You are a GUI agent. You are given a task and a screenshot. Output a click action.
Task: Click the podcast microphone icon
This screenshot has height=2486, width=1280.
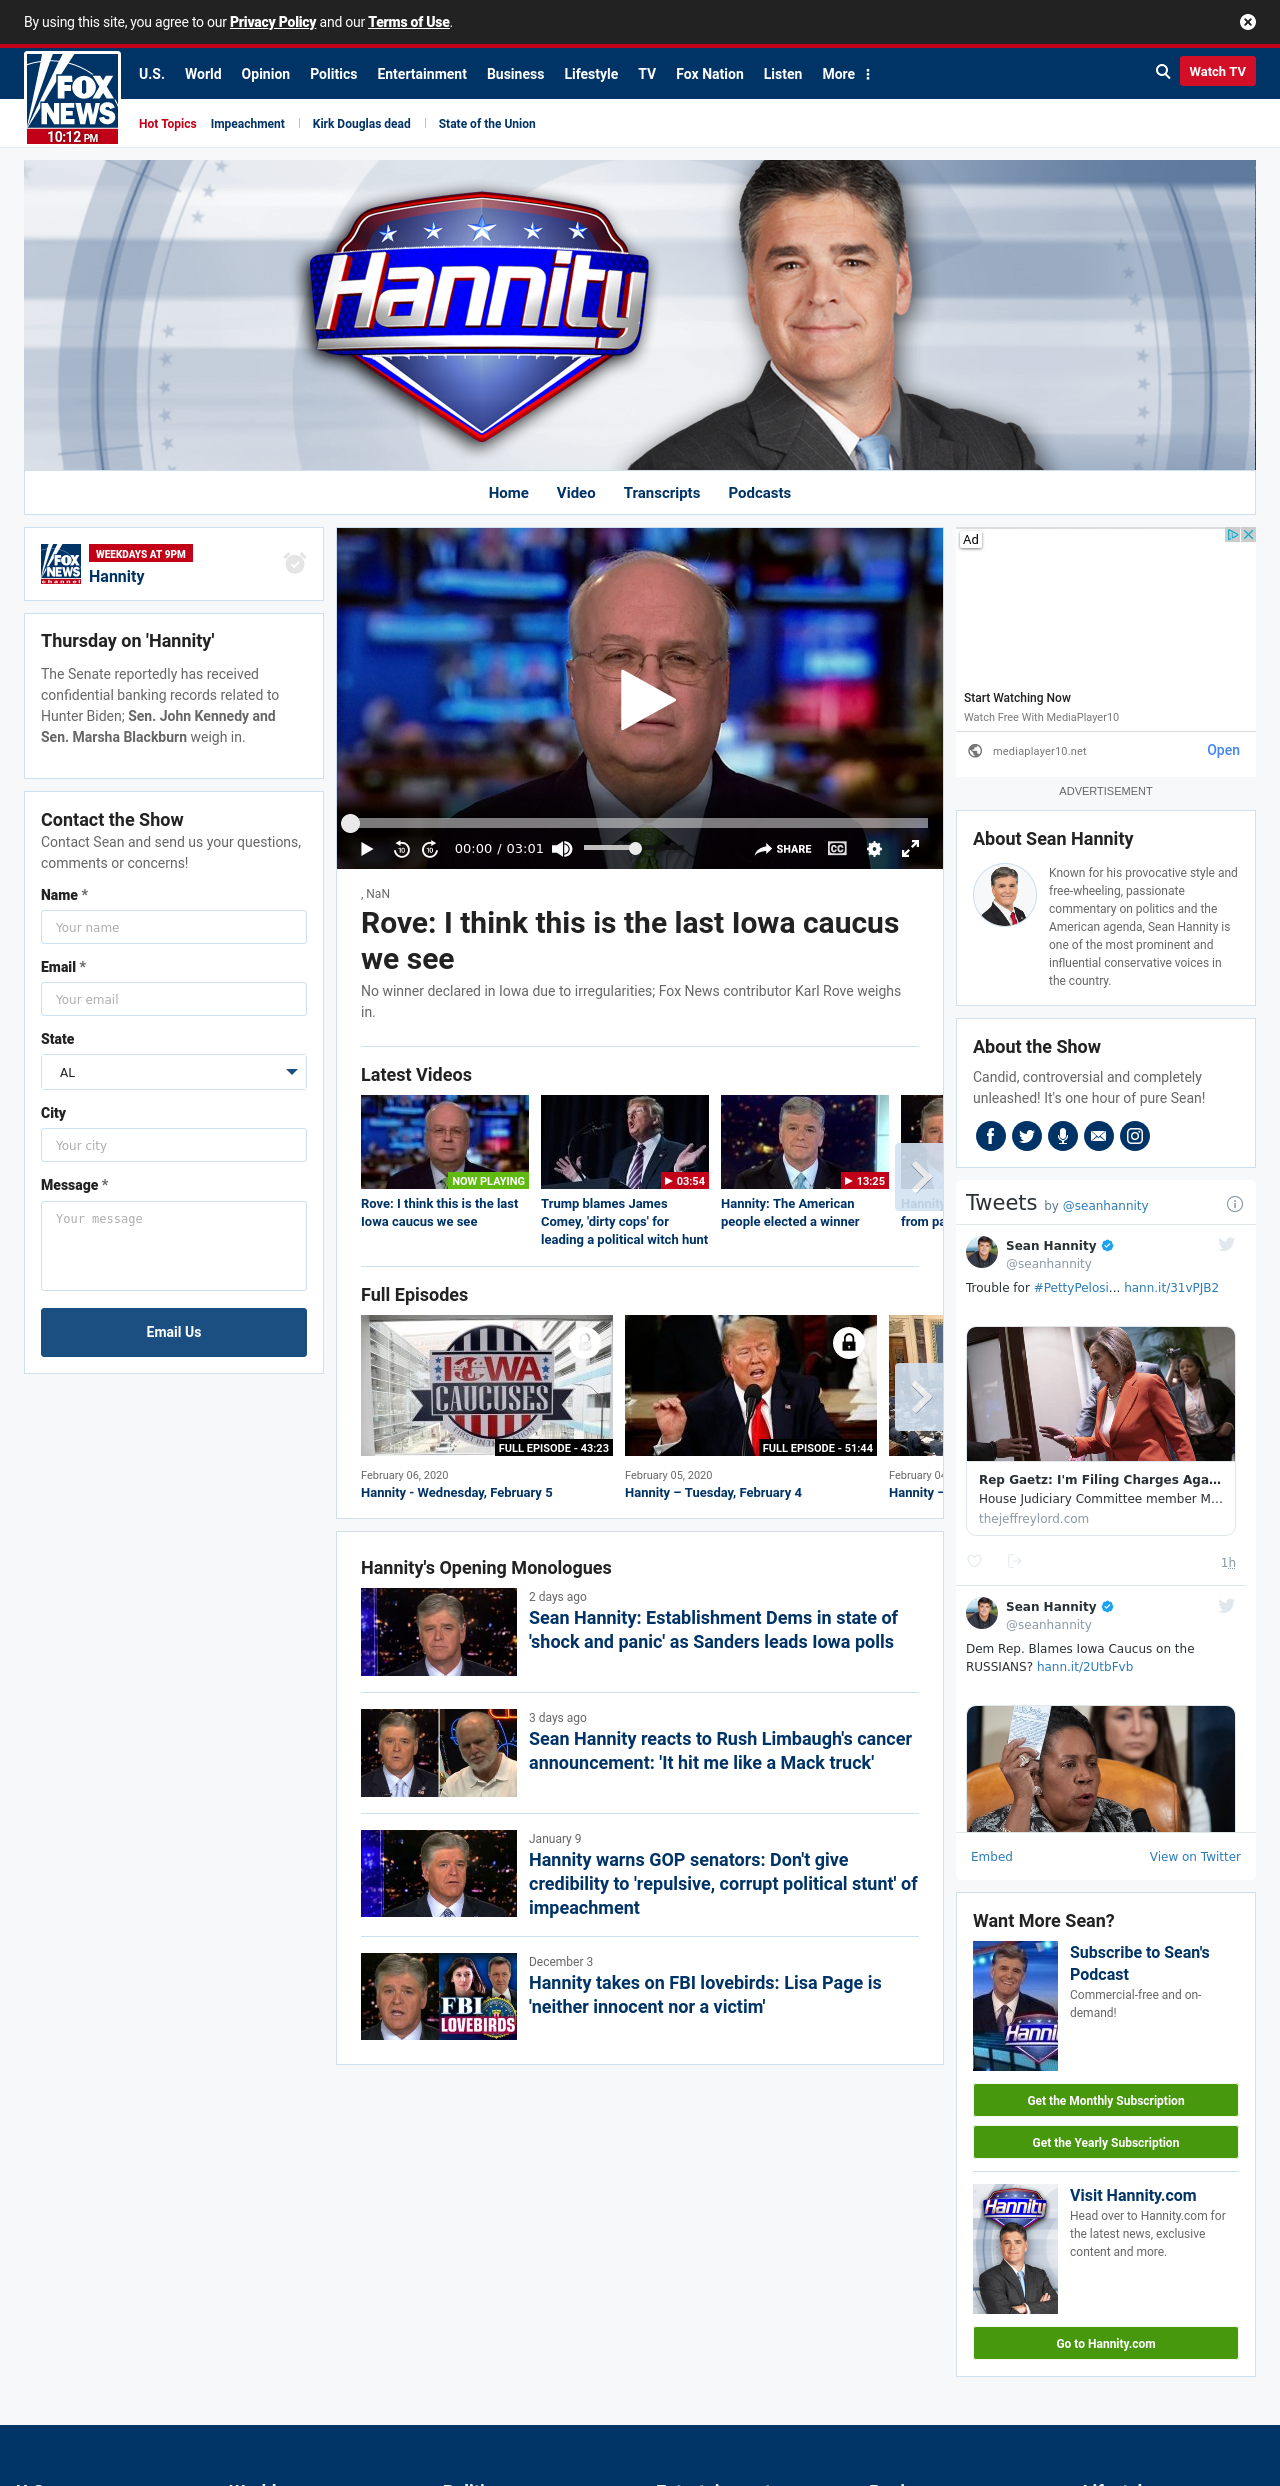click(x=1063, y=1136)
